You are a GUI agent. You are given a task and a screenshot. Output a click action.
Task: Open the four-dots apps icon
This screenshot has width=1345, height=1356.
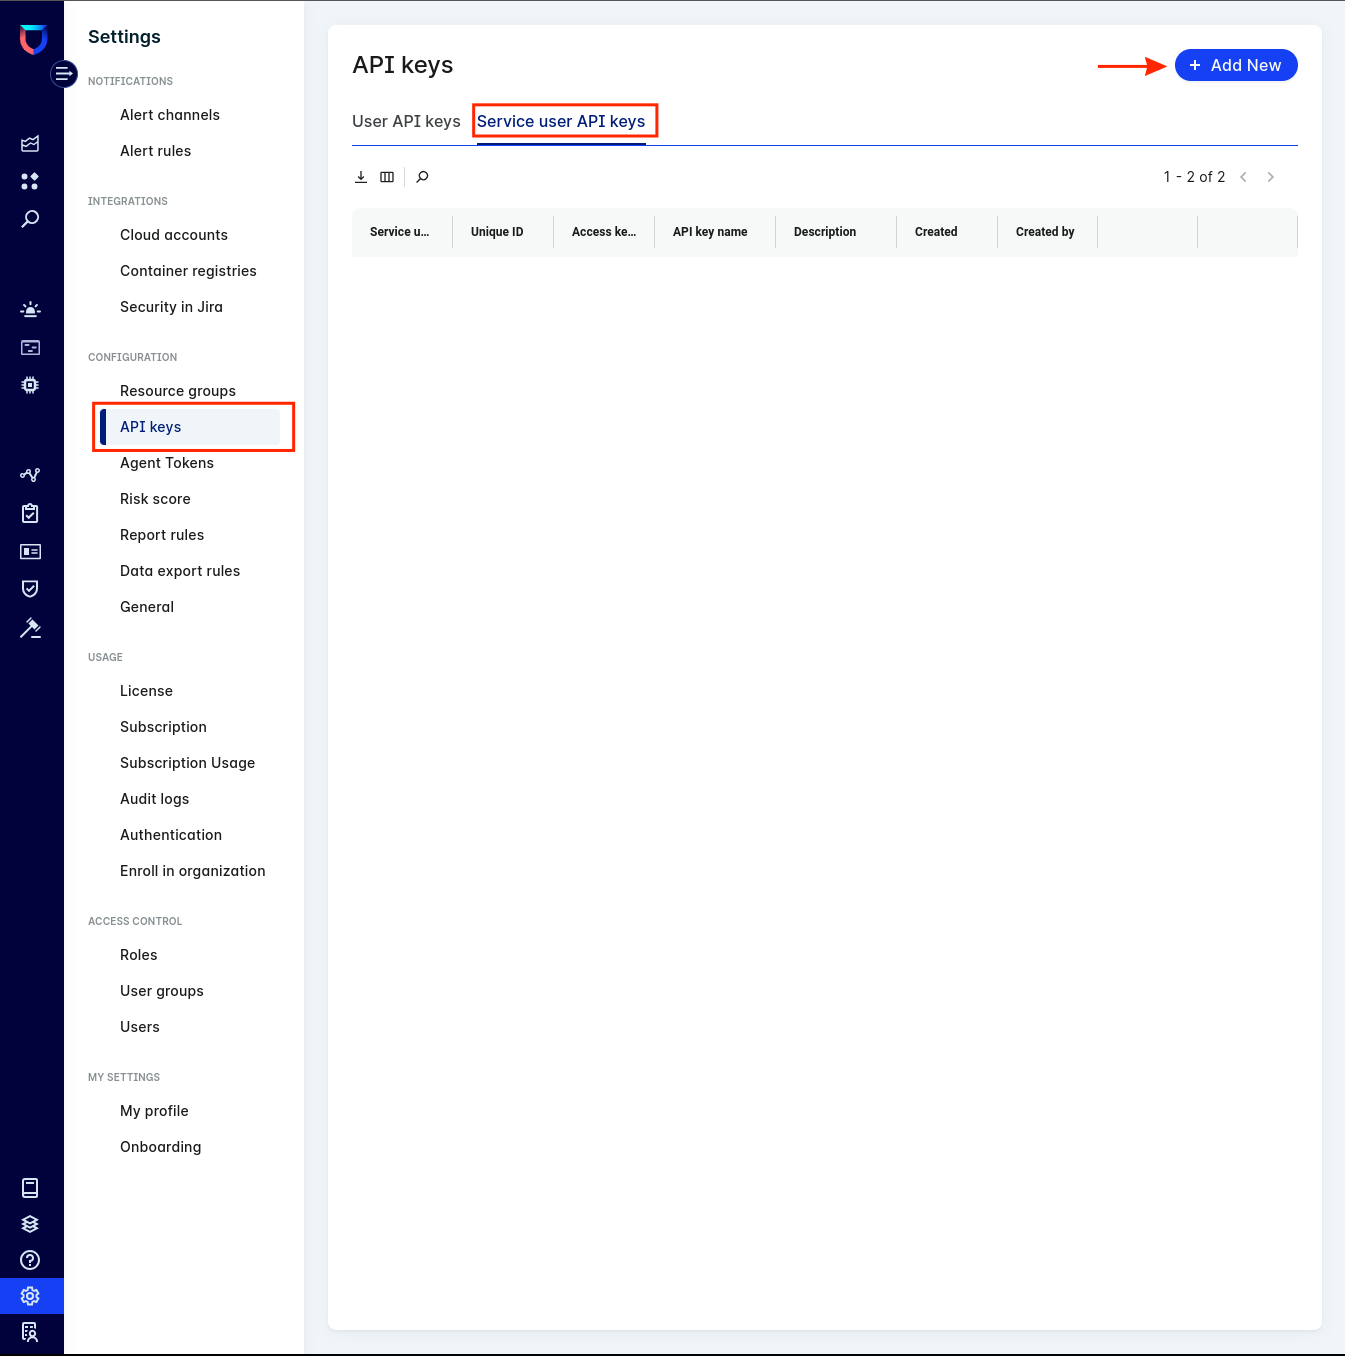click(30, 181)
